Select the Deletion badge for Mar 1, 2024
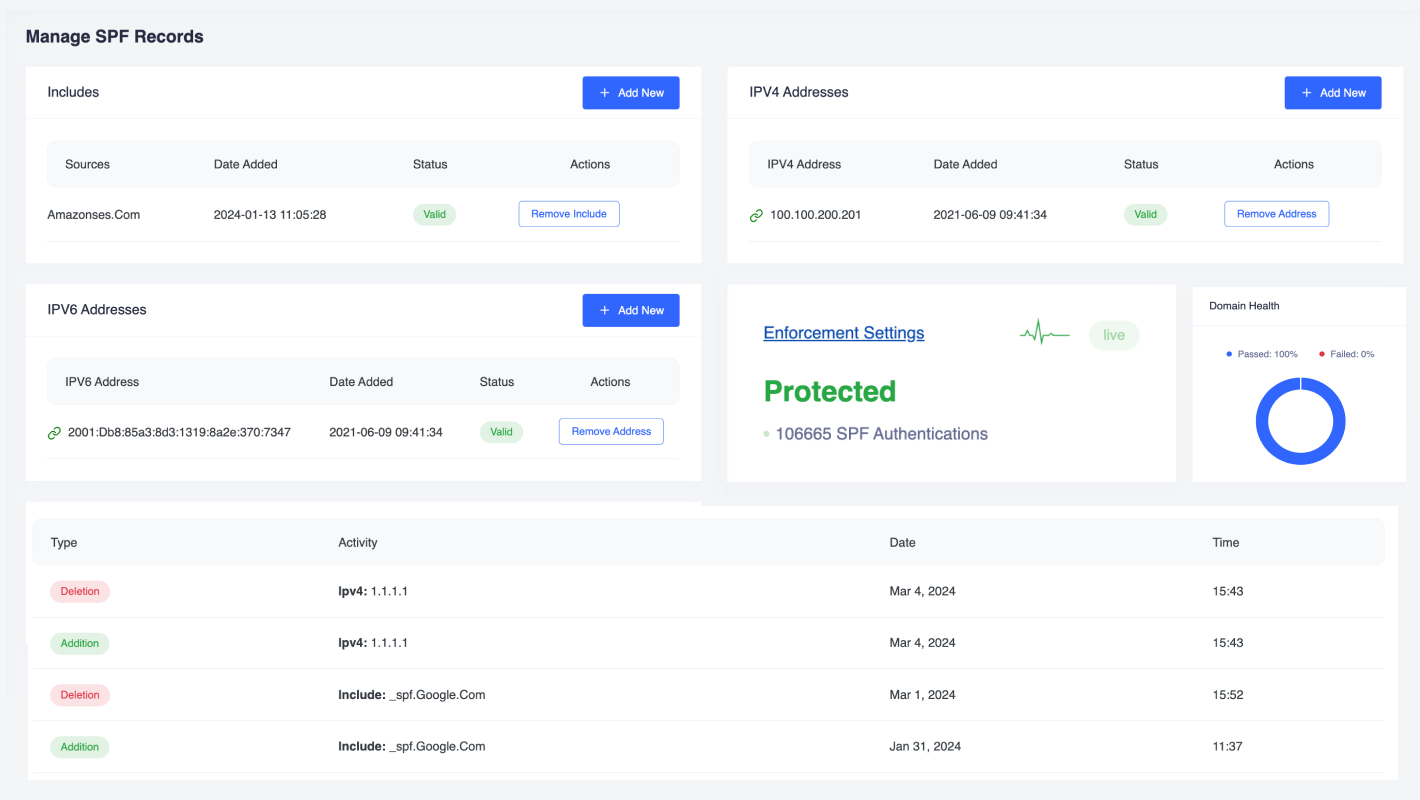Viewport: 1420px width, 800px height. click(80, 695)
